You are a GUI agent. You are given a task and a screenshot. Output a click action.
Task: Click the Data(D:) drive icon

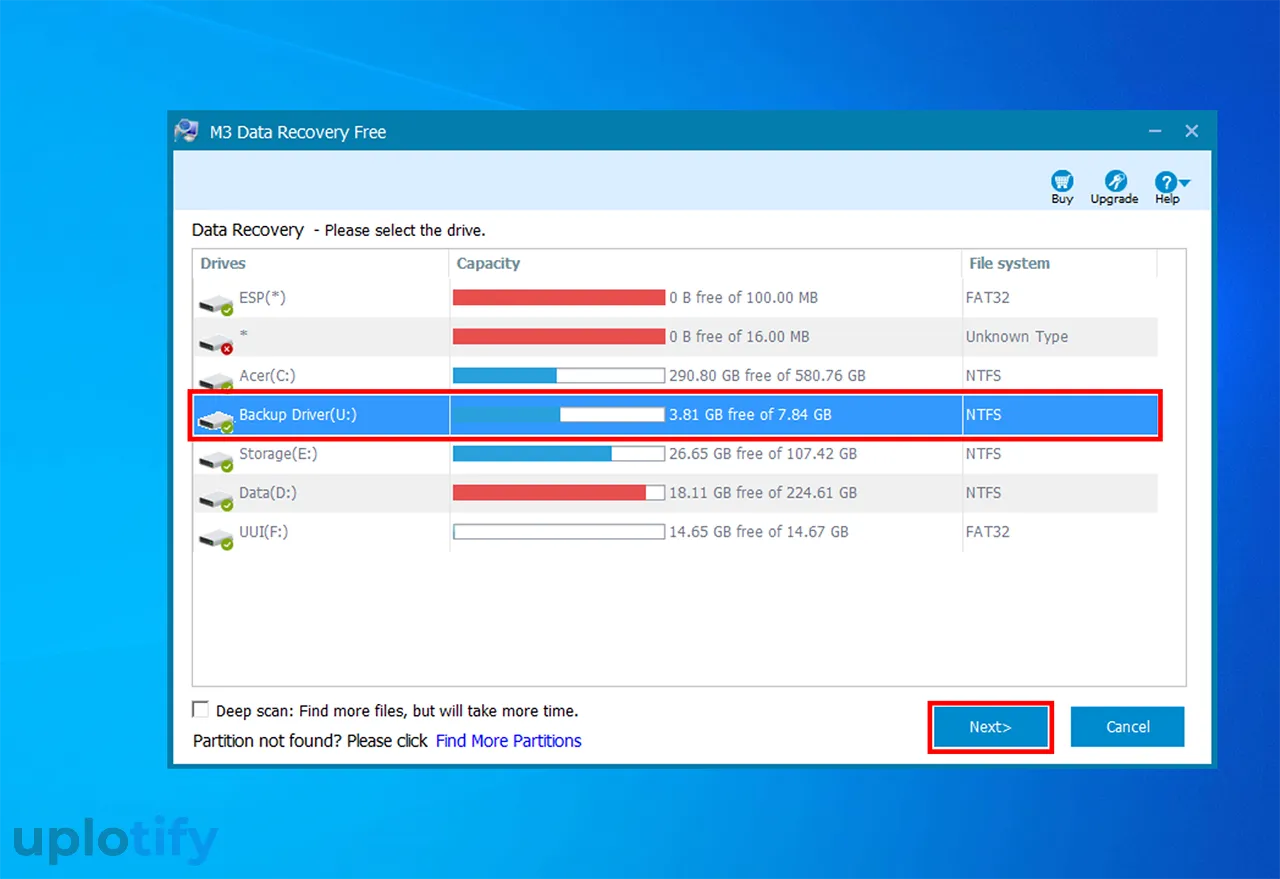216,498
